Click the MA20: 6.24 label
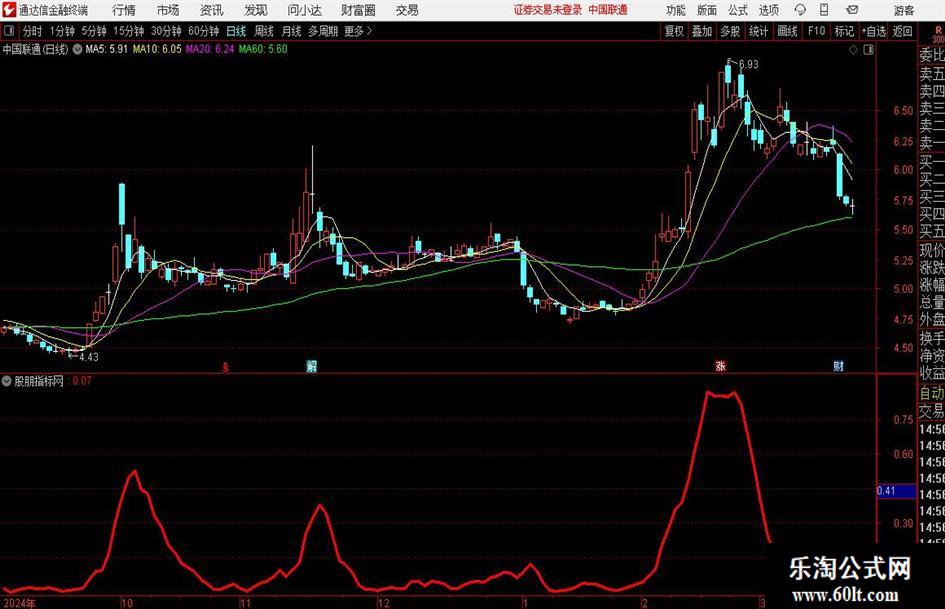The image size is (945, 609). [x=210, y=49]
